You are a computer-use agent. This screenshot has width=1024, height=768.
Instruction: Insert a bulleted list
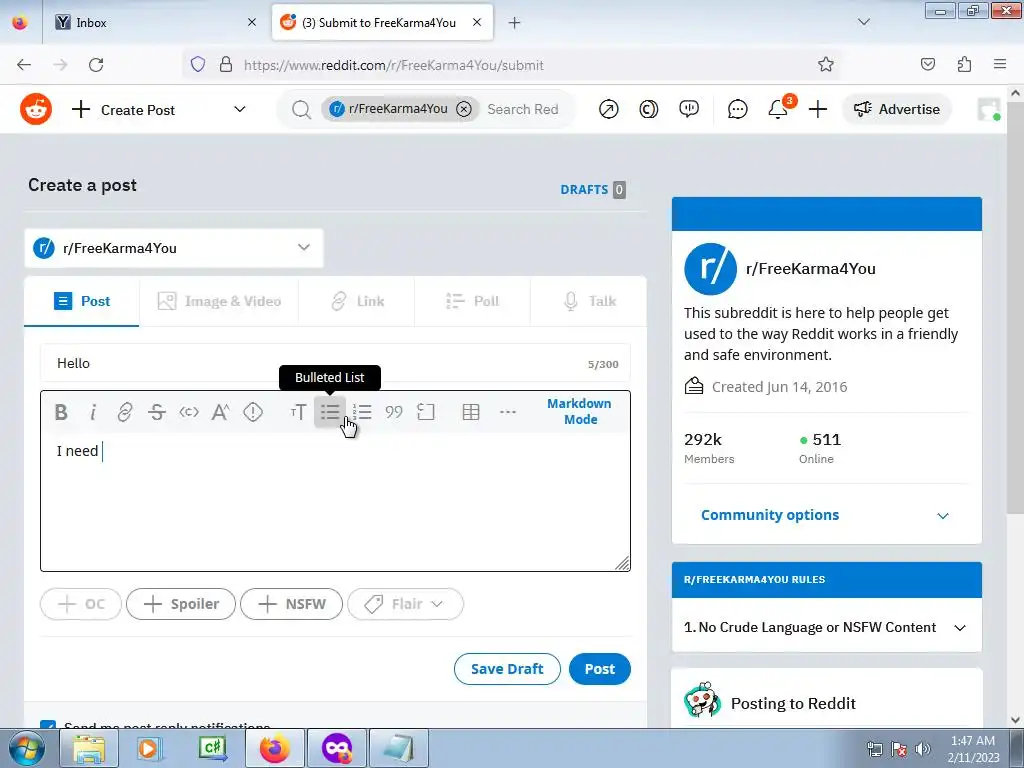coord(330,412)
